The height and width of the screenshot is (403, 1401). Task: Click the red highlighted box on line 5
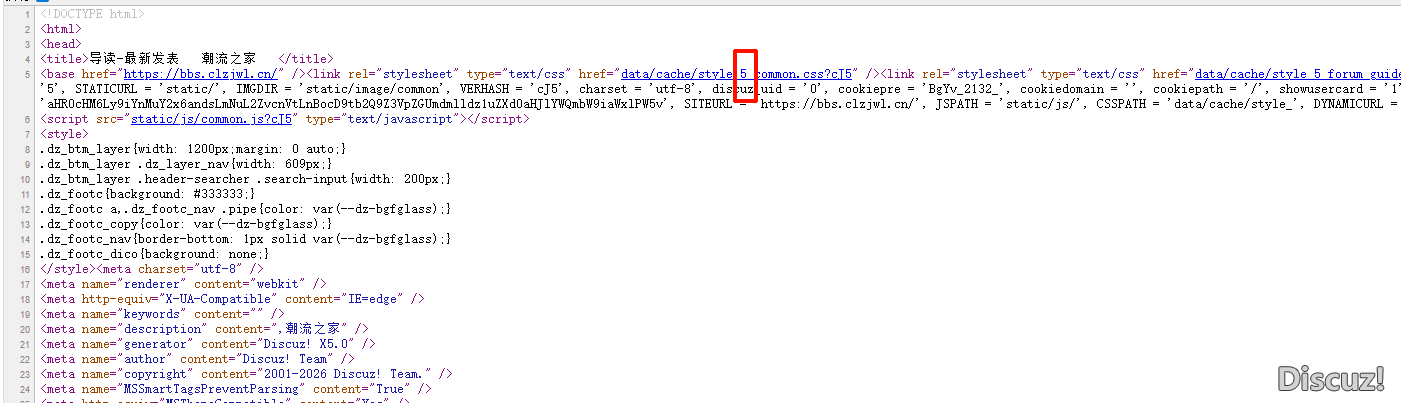click(x=745, y=75)
